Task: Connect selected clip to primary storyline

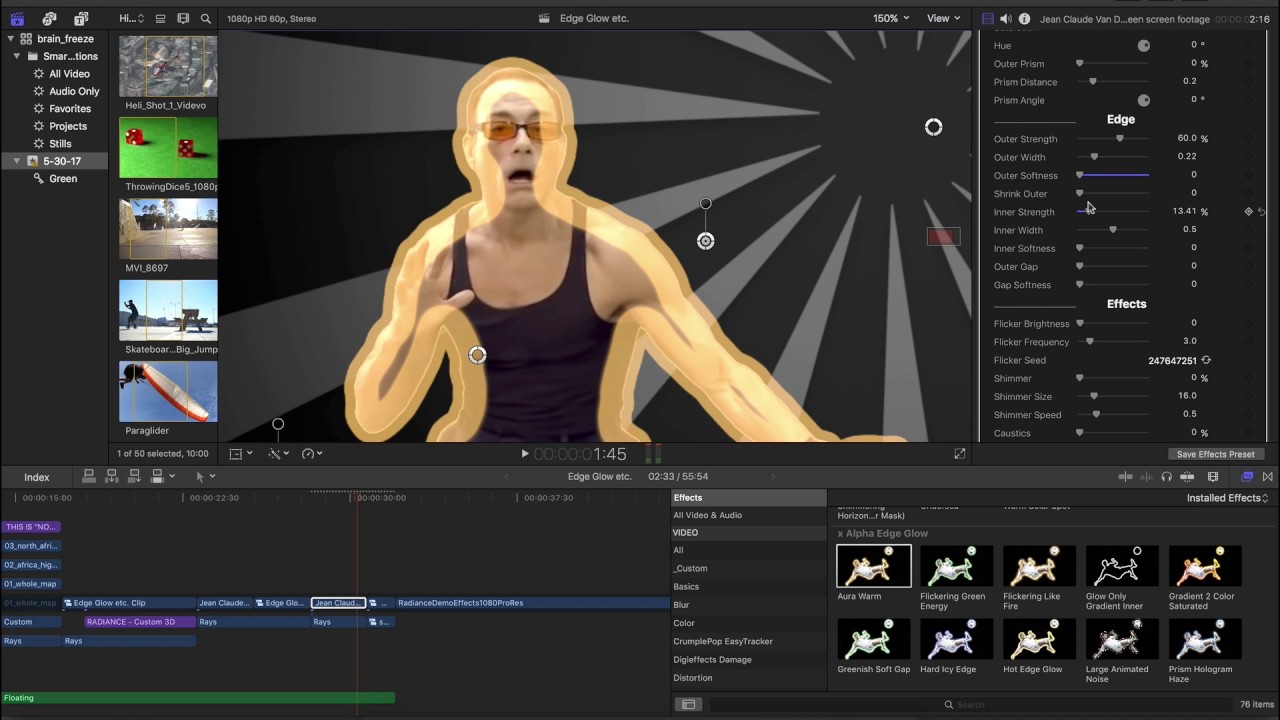Action: point(89,476)
